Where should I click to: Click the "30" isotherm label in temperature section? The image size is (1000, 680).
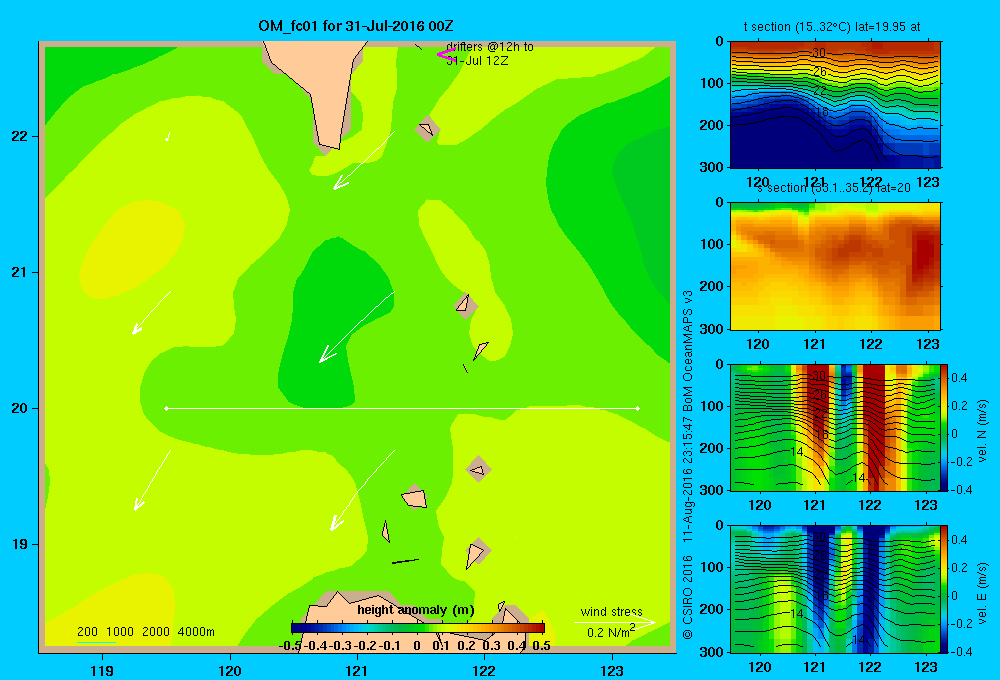click(819, 53)
